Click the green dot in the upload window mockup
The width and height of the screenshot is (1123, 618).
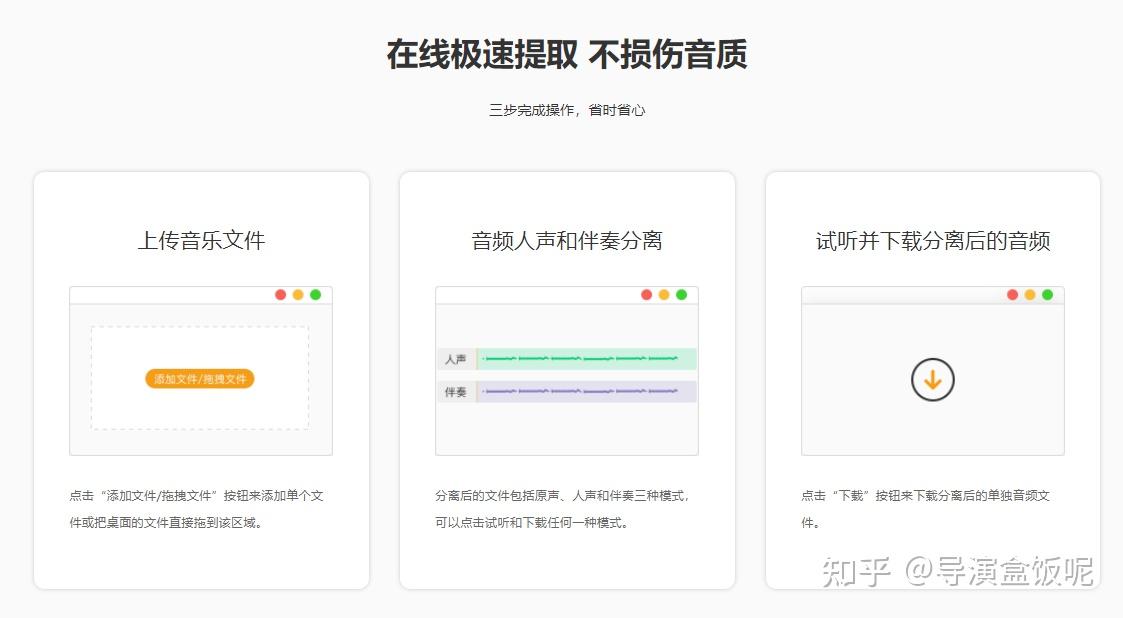point(315,294)
